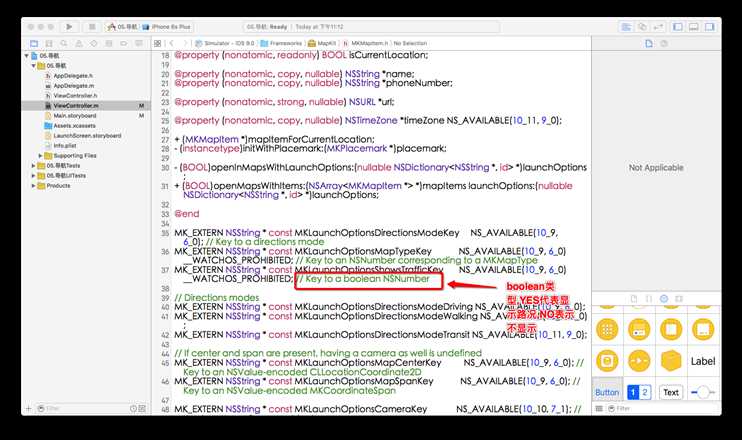Open the report navigator

point(139,44)
